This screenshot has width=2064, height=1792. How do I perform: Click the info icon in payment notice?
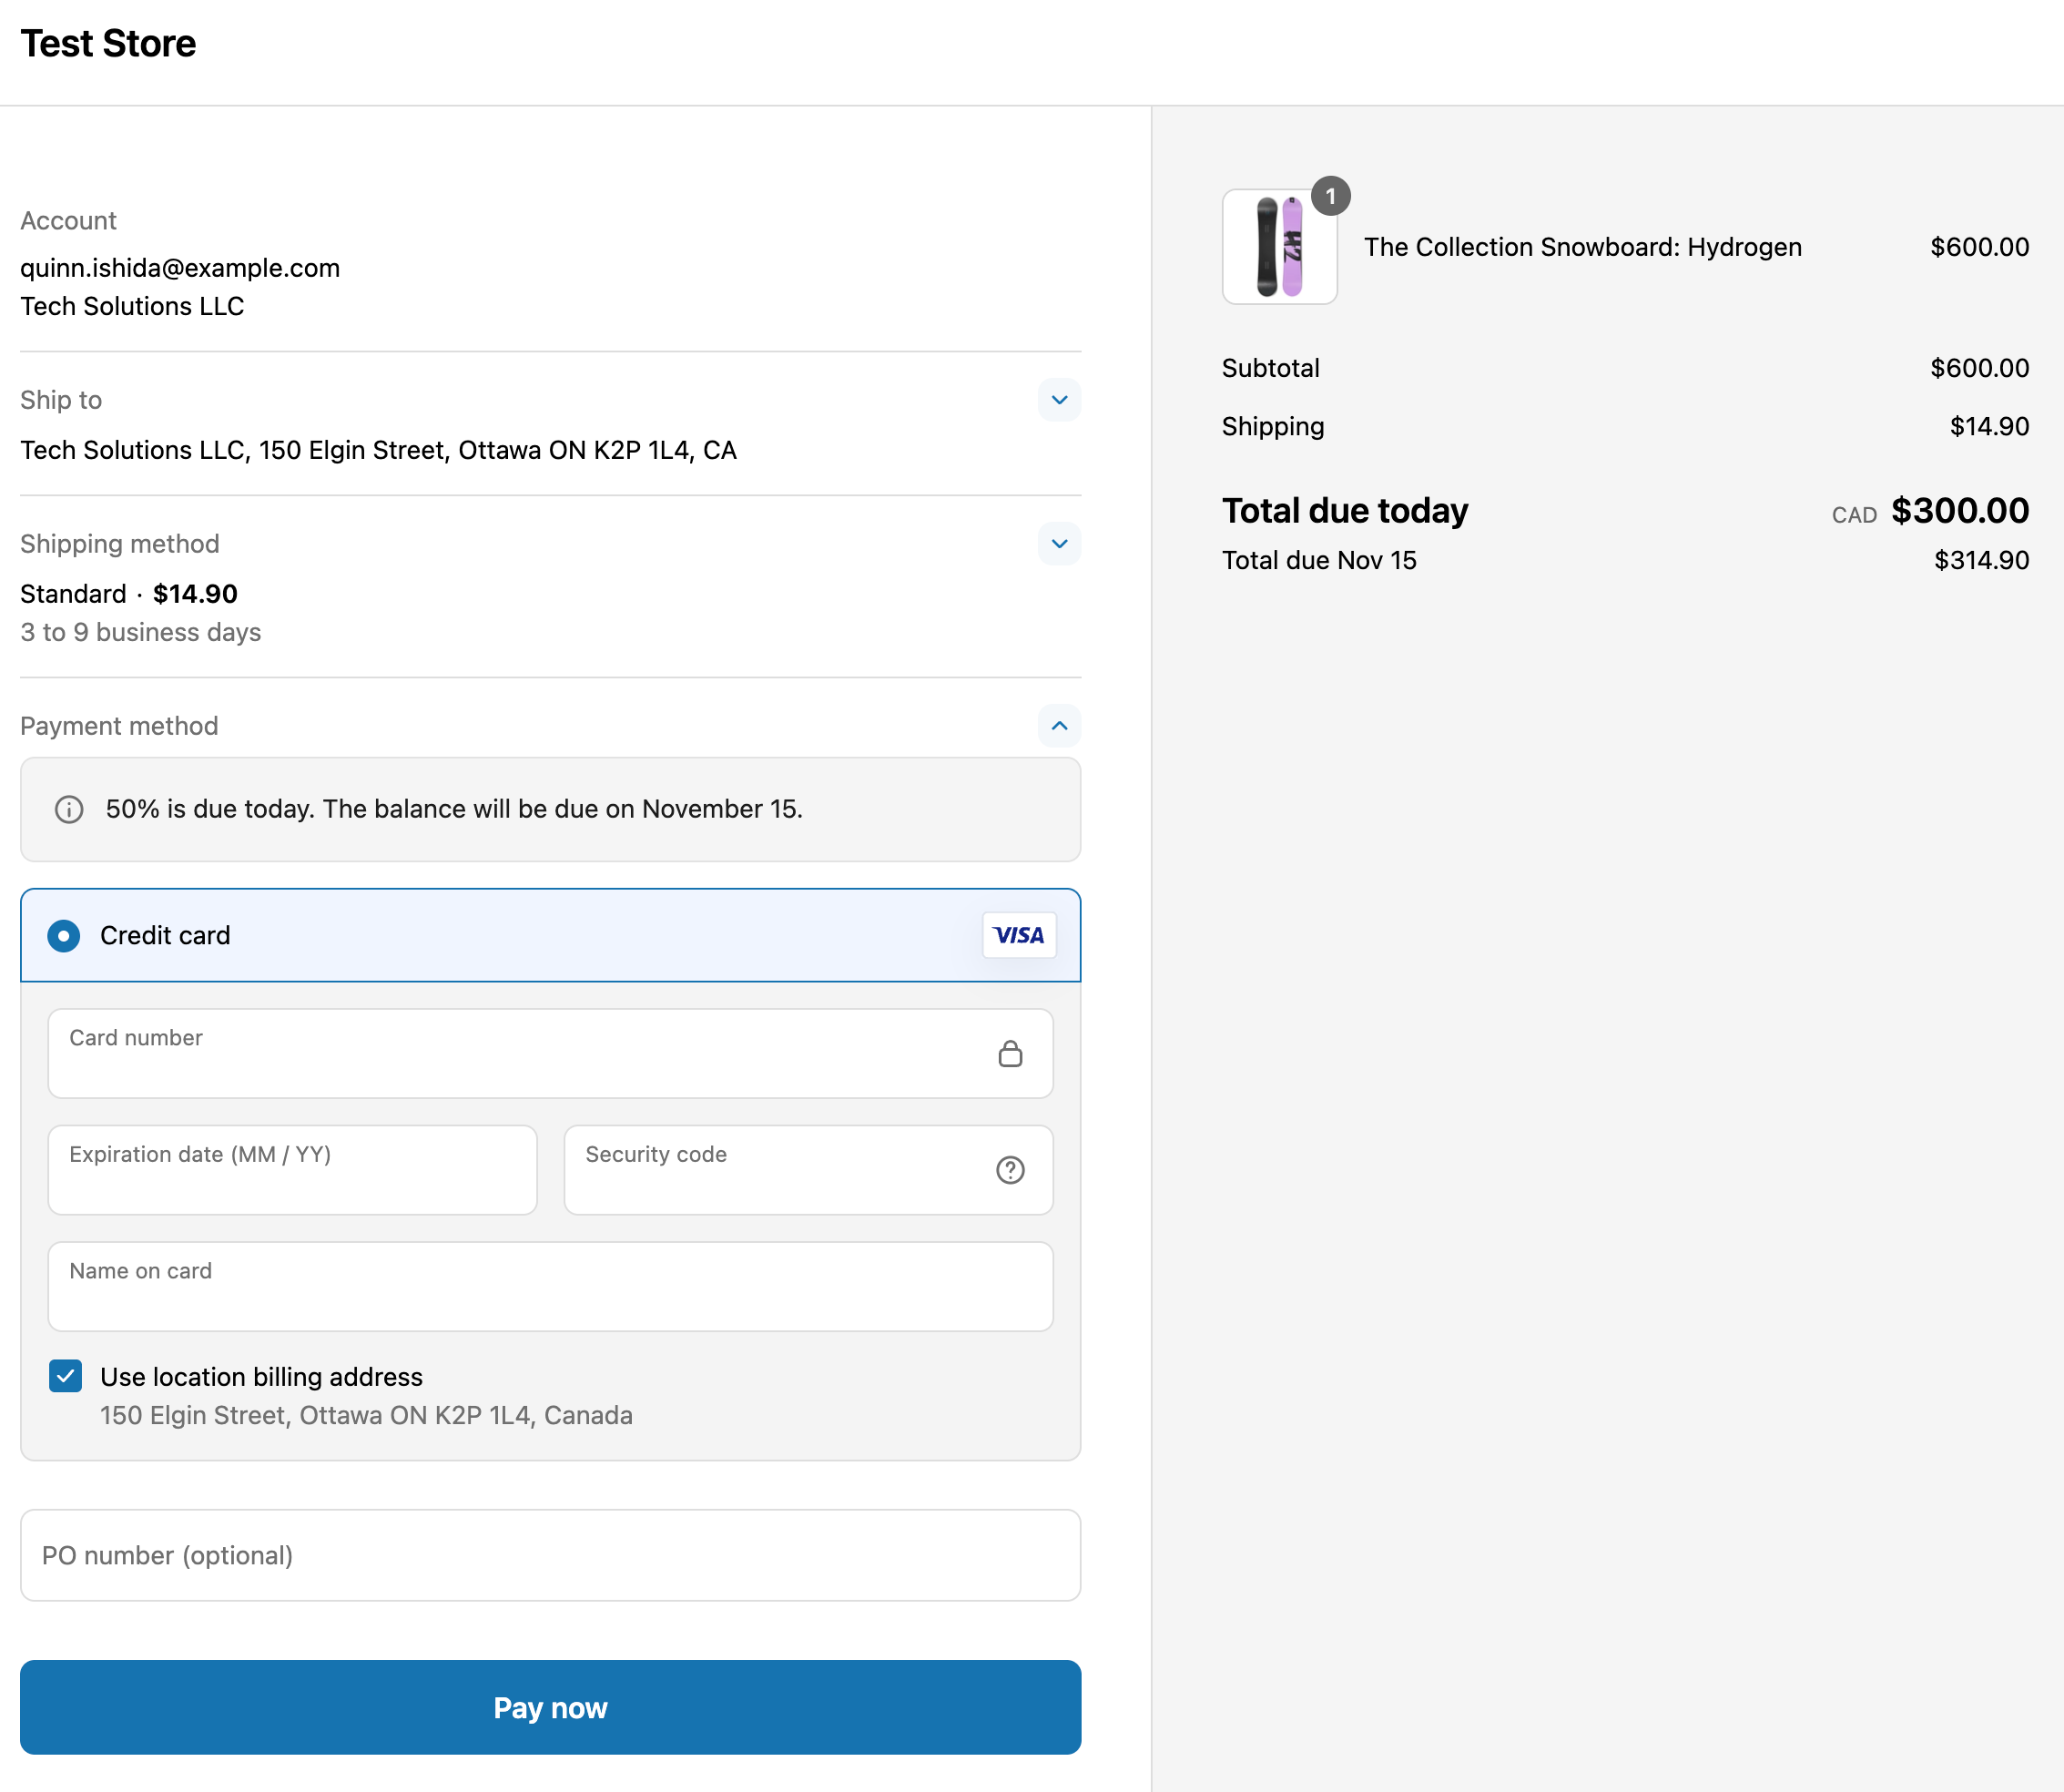click(x=69, y=809)
